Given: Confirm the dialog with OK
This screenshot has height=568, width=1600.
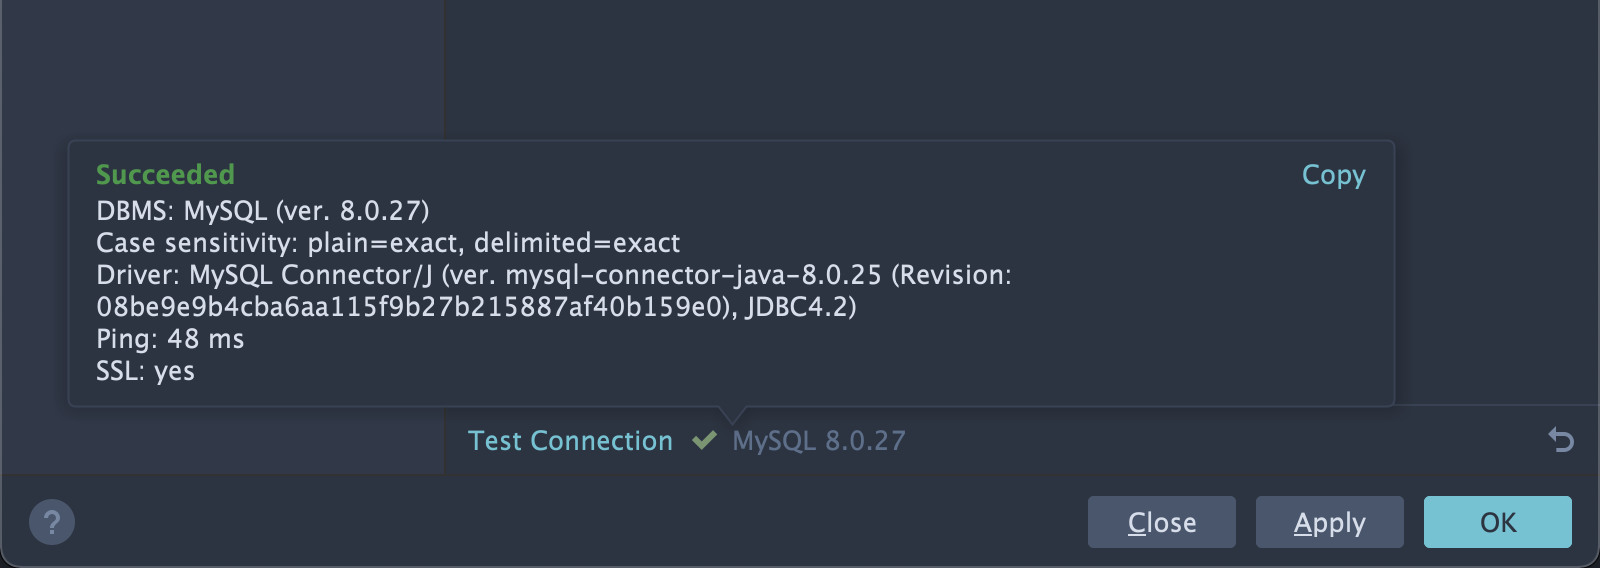Looking at the screenshot, I should tap(1498, 522).
